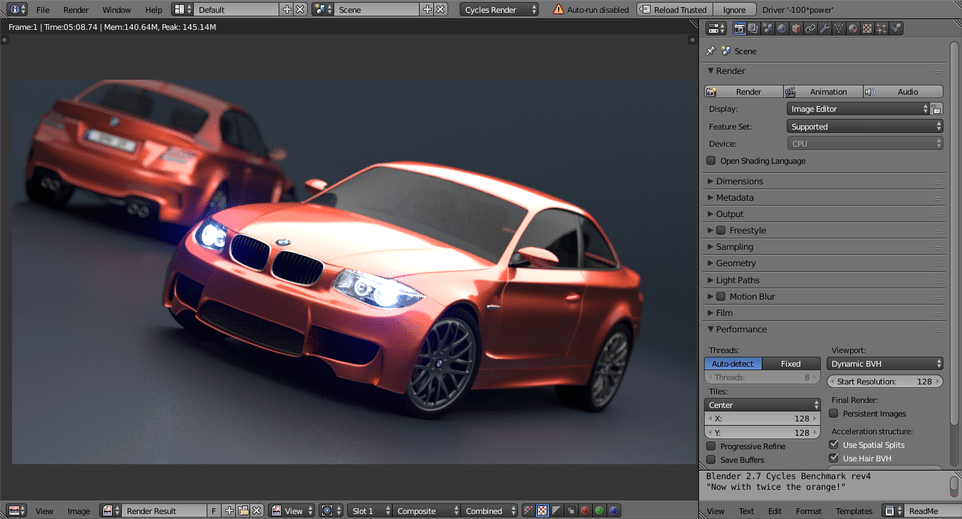
Task: Open the Particles properties icon
Action: pyautogui.click(x=882, y=28)
